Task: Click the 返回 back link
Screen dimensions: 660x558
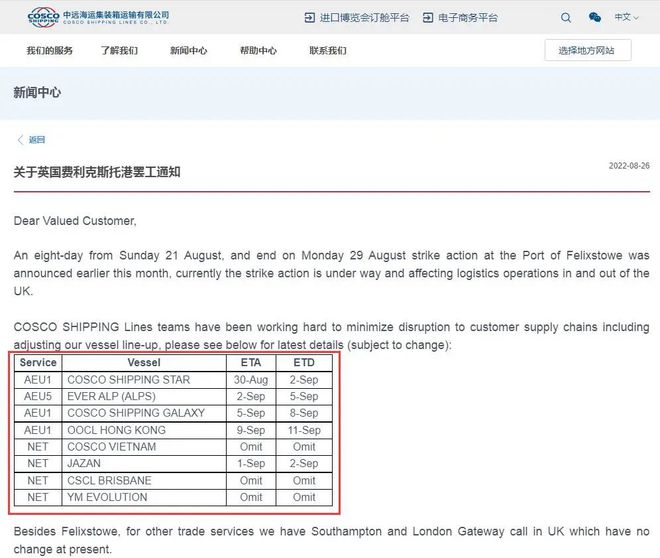Action: (37, 140)
